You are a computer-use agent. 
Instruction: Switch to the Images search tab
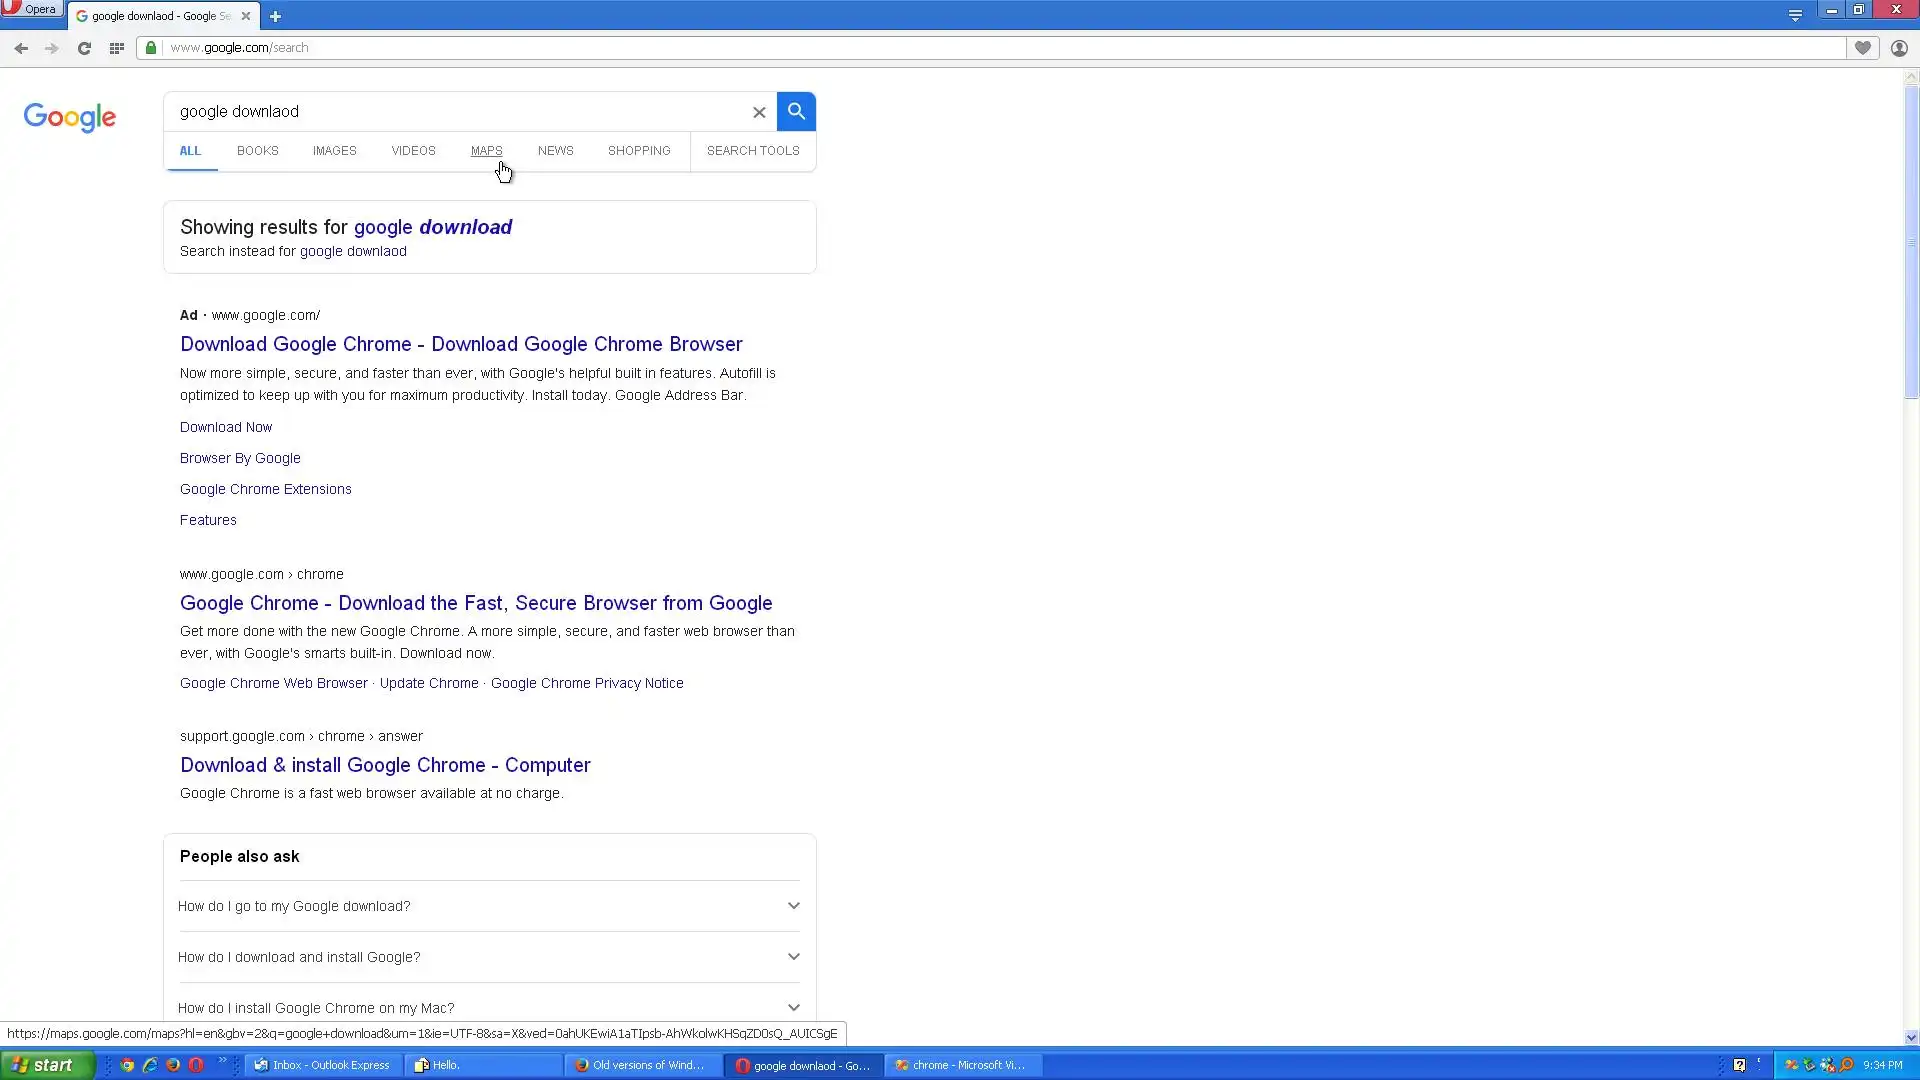[x=334, y=151]
